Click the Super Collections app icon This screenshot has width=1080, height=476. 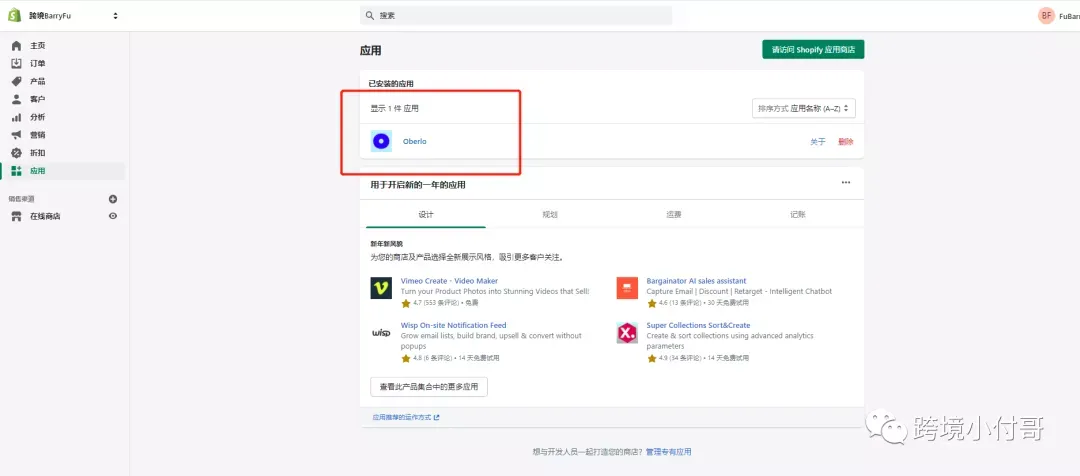coord(627,333)
